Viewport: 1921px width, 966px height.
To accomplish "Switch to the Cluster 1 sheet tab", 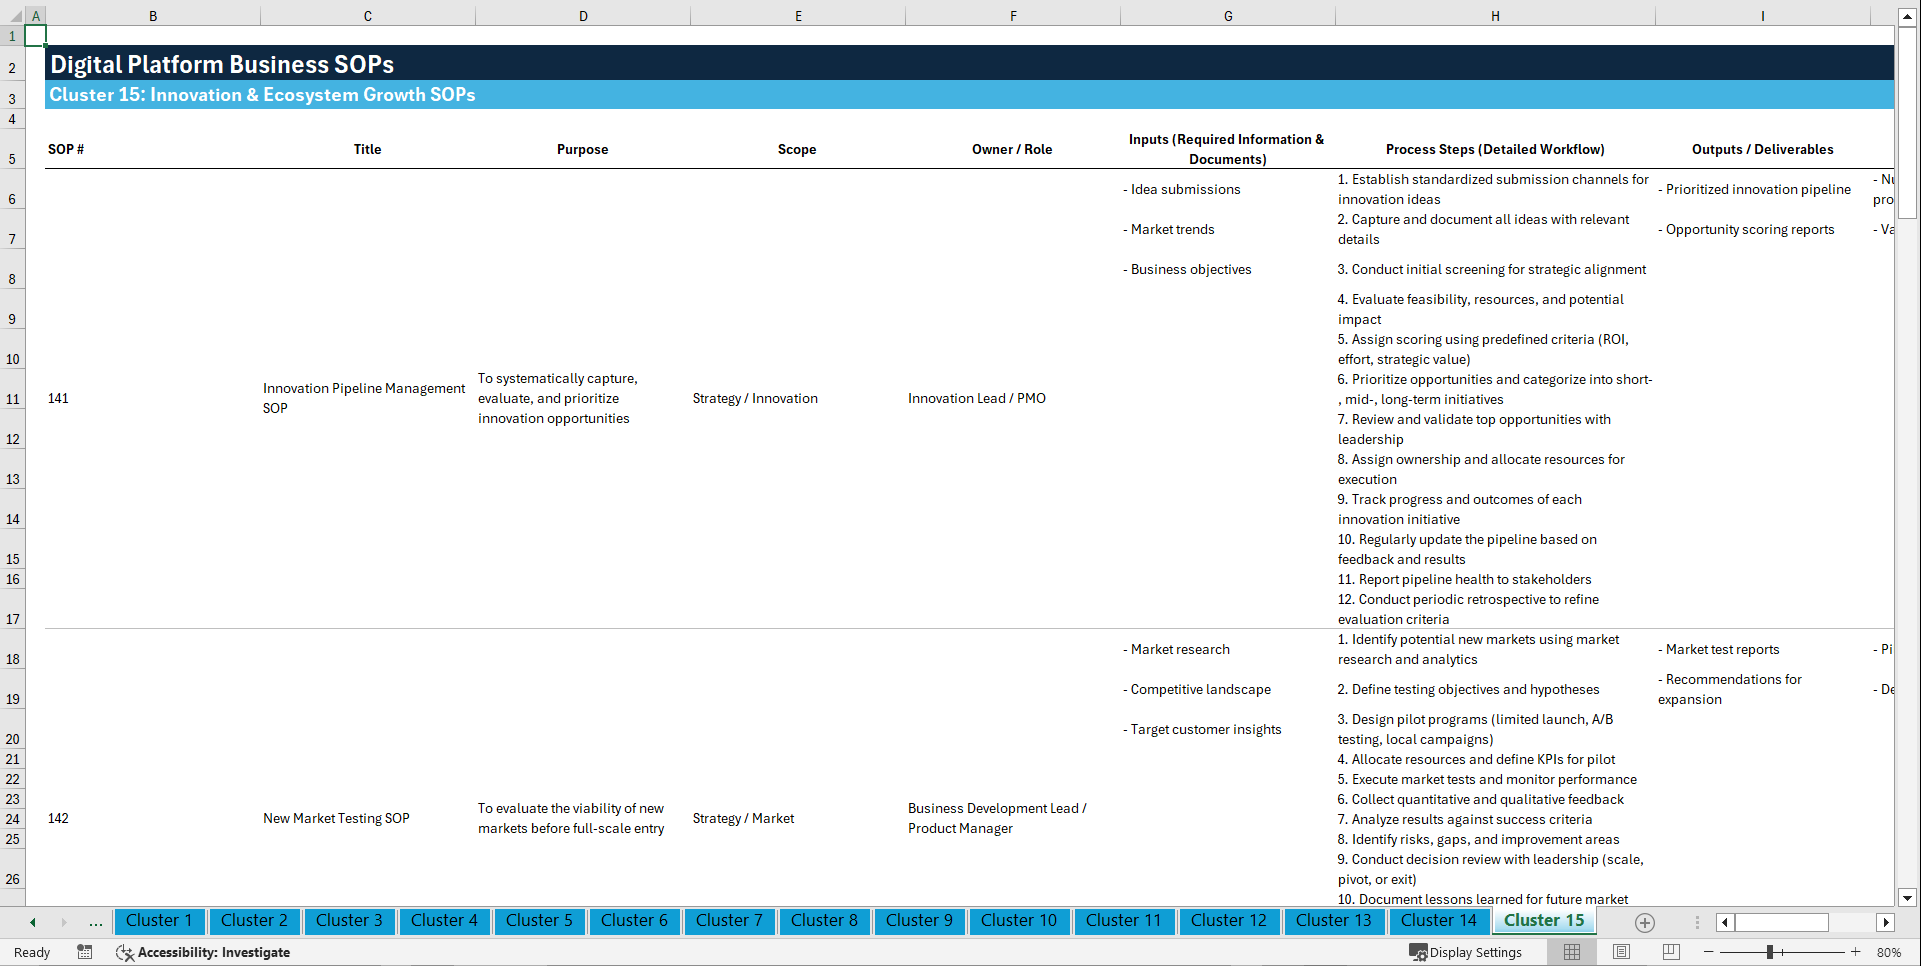I will point(159,921).
